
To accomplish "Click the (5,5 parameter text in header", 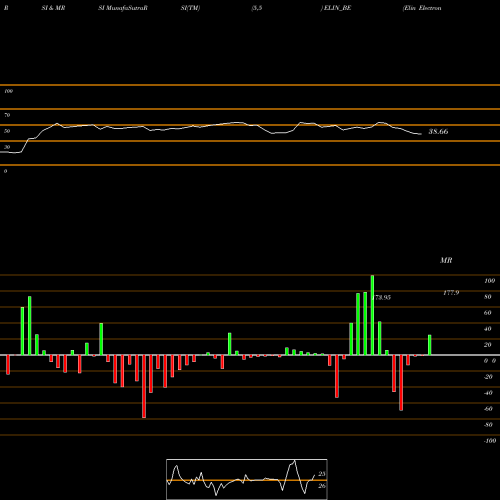I will pos(257,8).
